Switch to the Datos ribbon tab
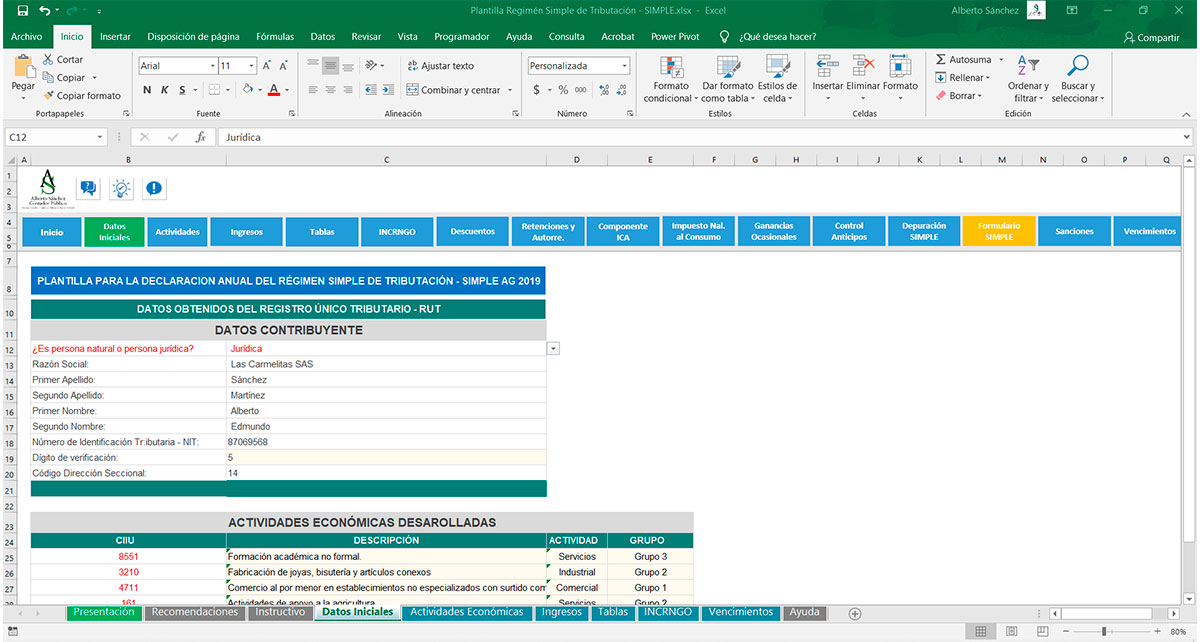The width and height of the screenshot is (1200, 642). [x=323, y=37]
